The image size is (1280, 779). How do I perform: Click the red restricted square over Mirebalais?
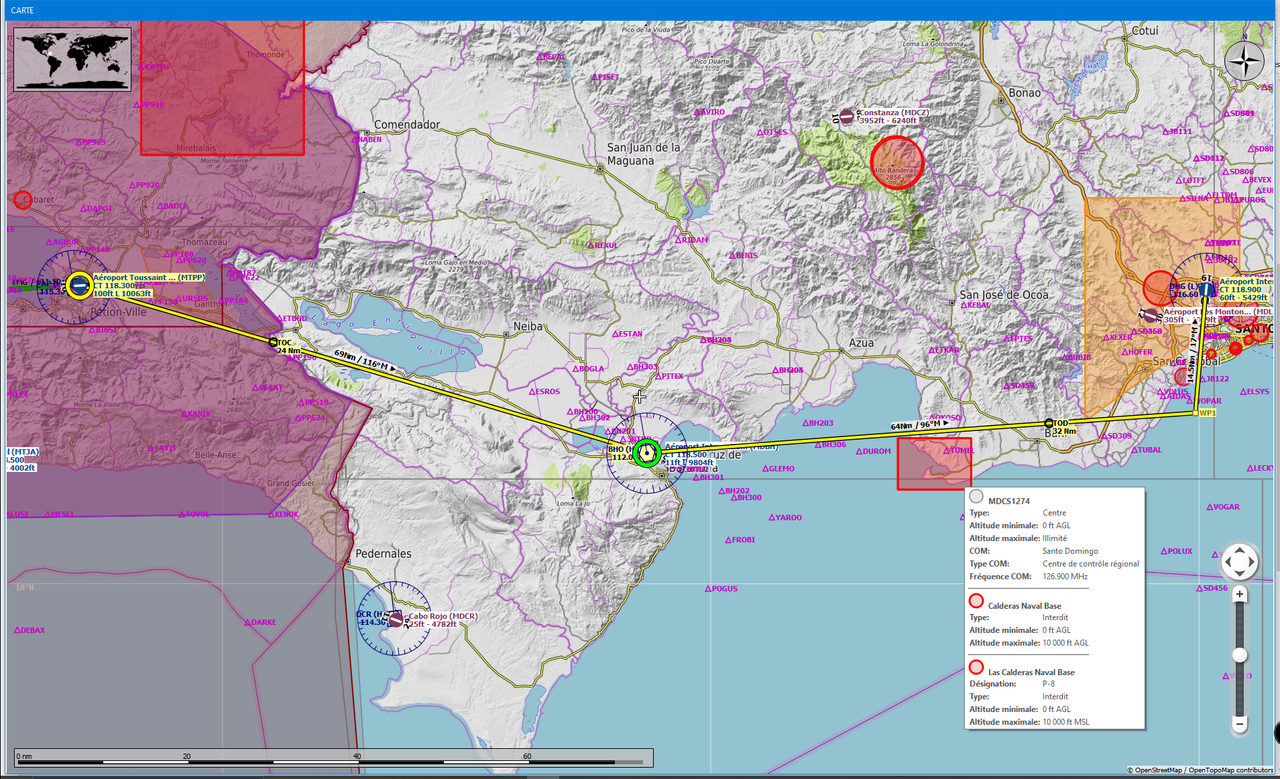(222, 88)
